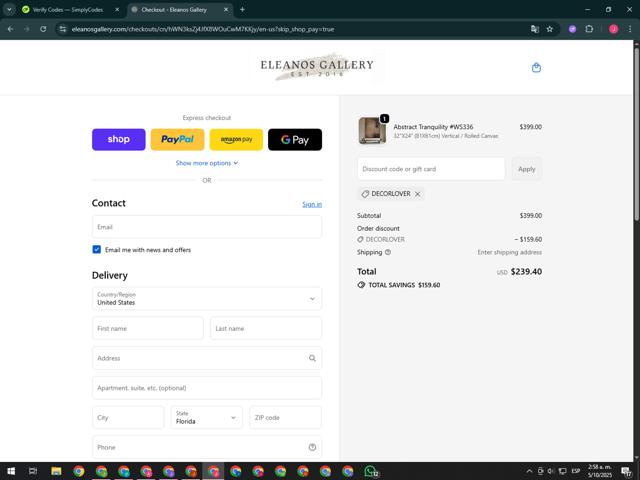Open the cart bag icon
This screenshot has width=640, height=480.
pyautogui.click(x=536, y=68)
